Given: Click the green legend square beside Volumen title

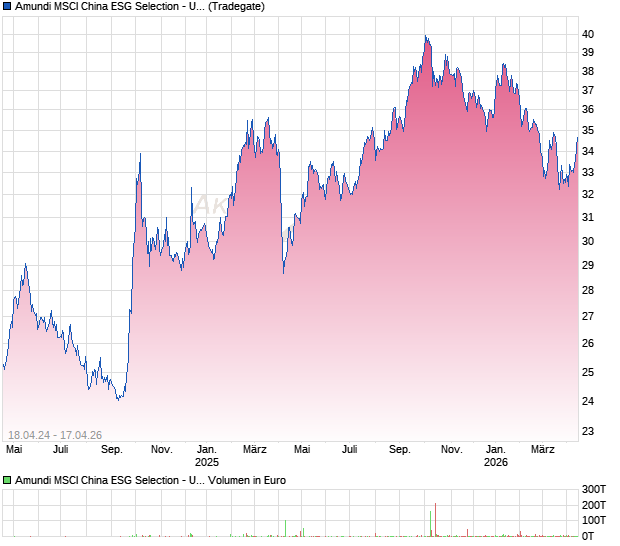Looking at the screenshot, I should click(x=7, y=480).
